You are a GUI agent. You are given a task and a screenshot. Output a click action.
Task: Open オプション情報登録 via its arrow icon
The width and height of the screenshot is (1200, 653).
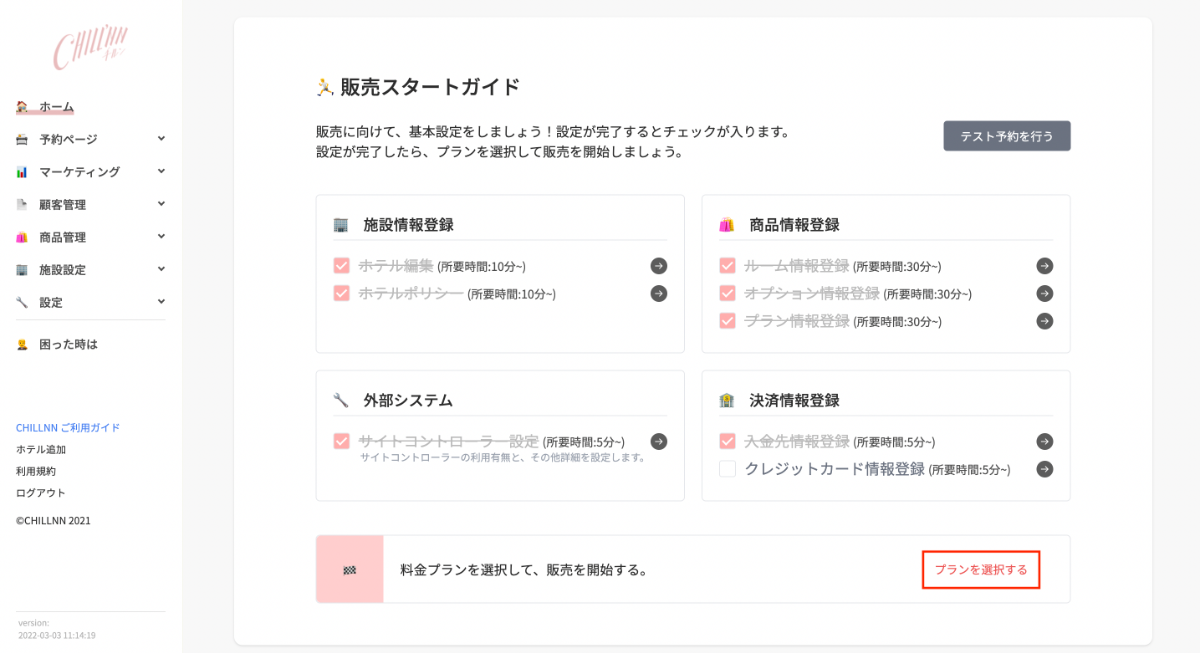[1044, 294]
